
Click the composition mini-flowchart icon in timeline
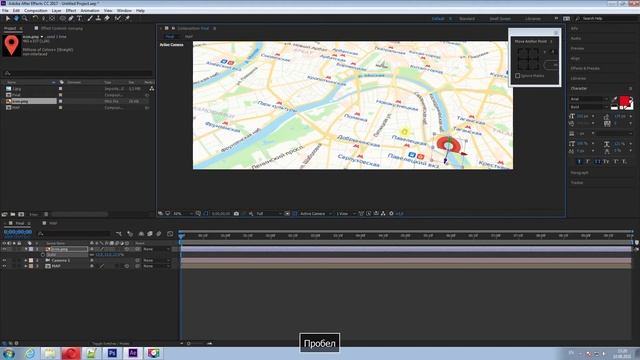point(119,234)
